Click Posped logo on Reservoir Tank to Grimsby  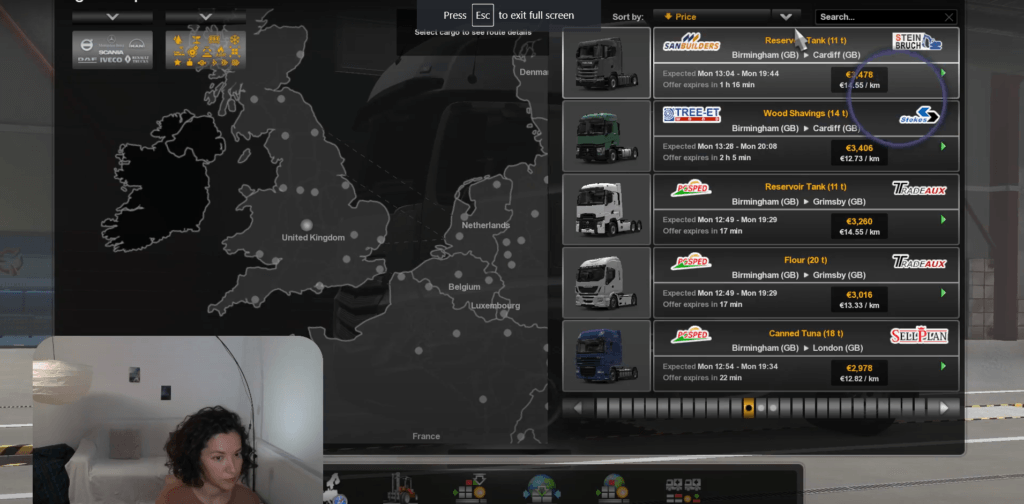[691, 189]
